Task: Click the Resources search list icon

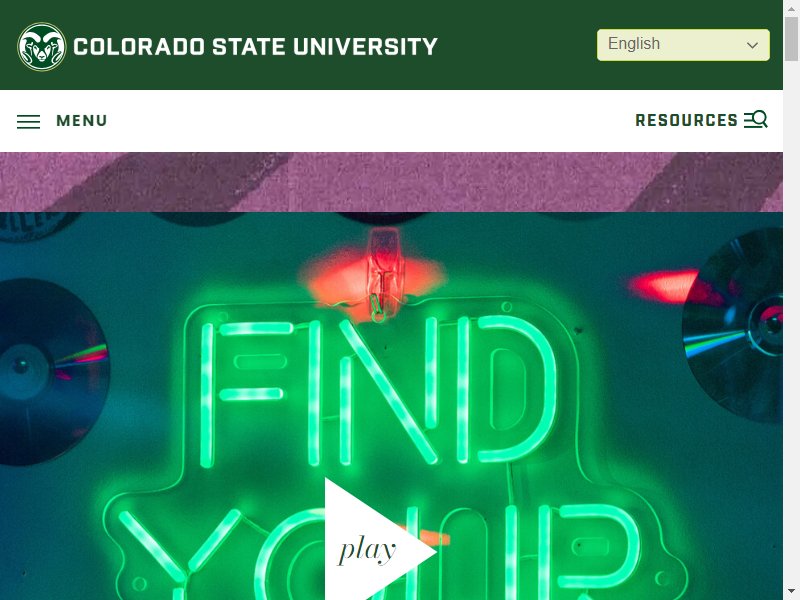Action: (756, 119)
